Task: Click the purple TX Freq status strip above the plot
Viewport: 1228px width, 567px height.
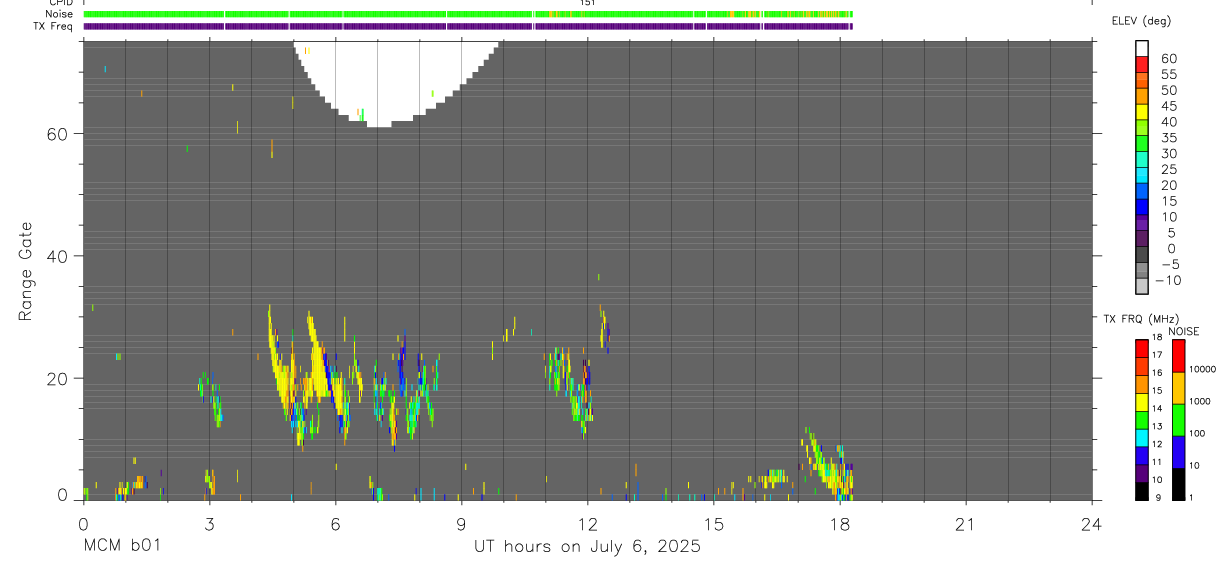Action: 468,26
